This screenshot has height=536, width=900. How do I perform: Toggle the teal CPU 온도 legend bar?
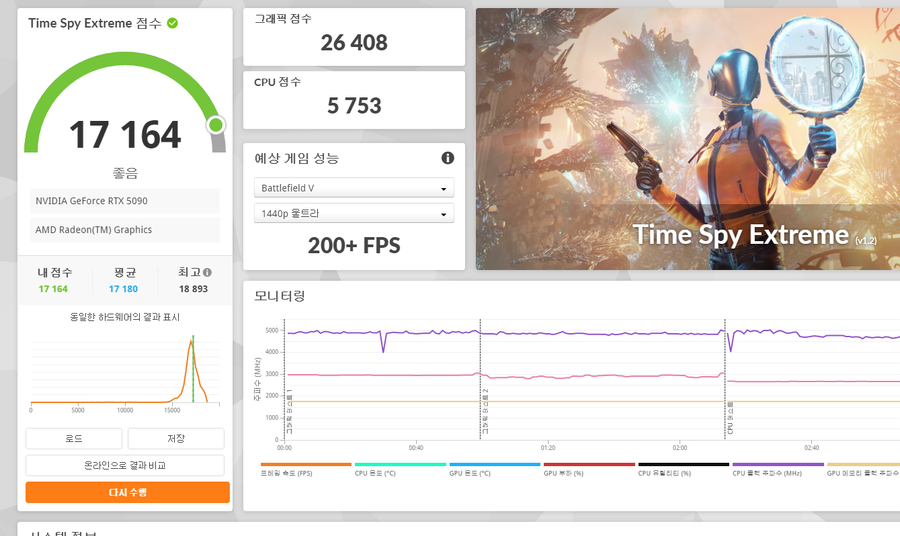(x=400, y=464)
